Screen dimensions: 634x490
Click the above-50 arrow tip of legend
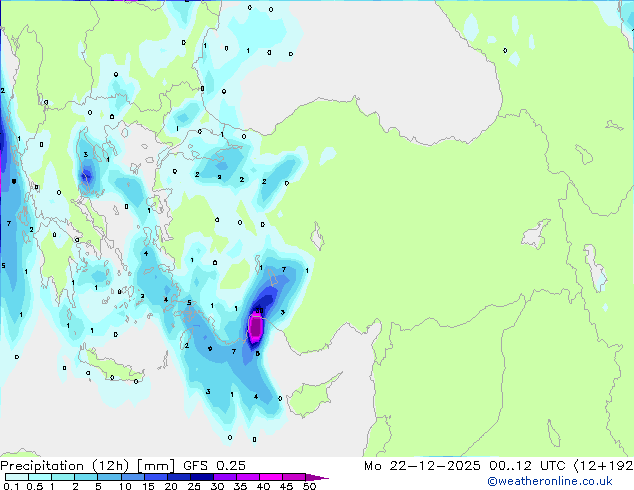point(317,477)
